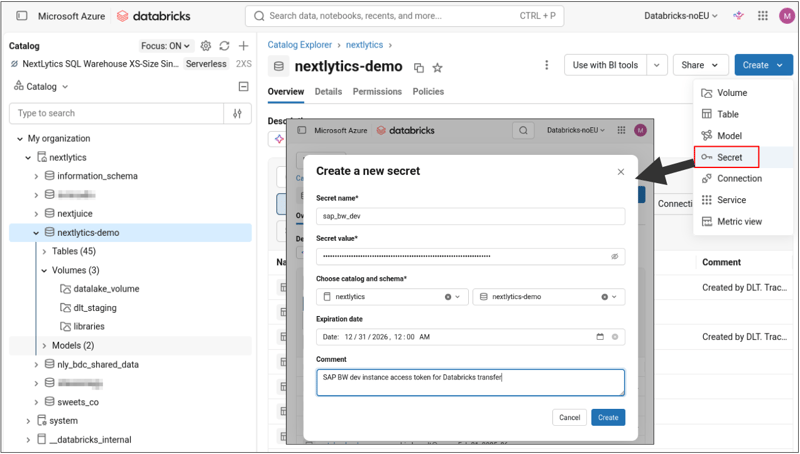800x454 pixels.
Task: Open the schema dropdown showing nextlytics-demo
Action: 548,297
